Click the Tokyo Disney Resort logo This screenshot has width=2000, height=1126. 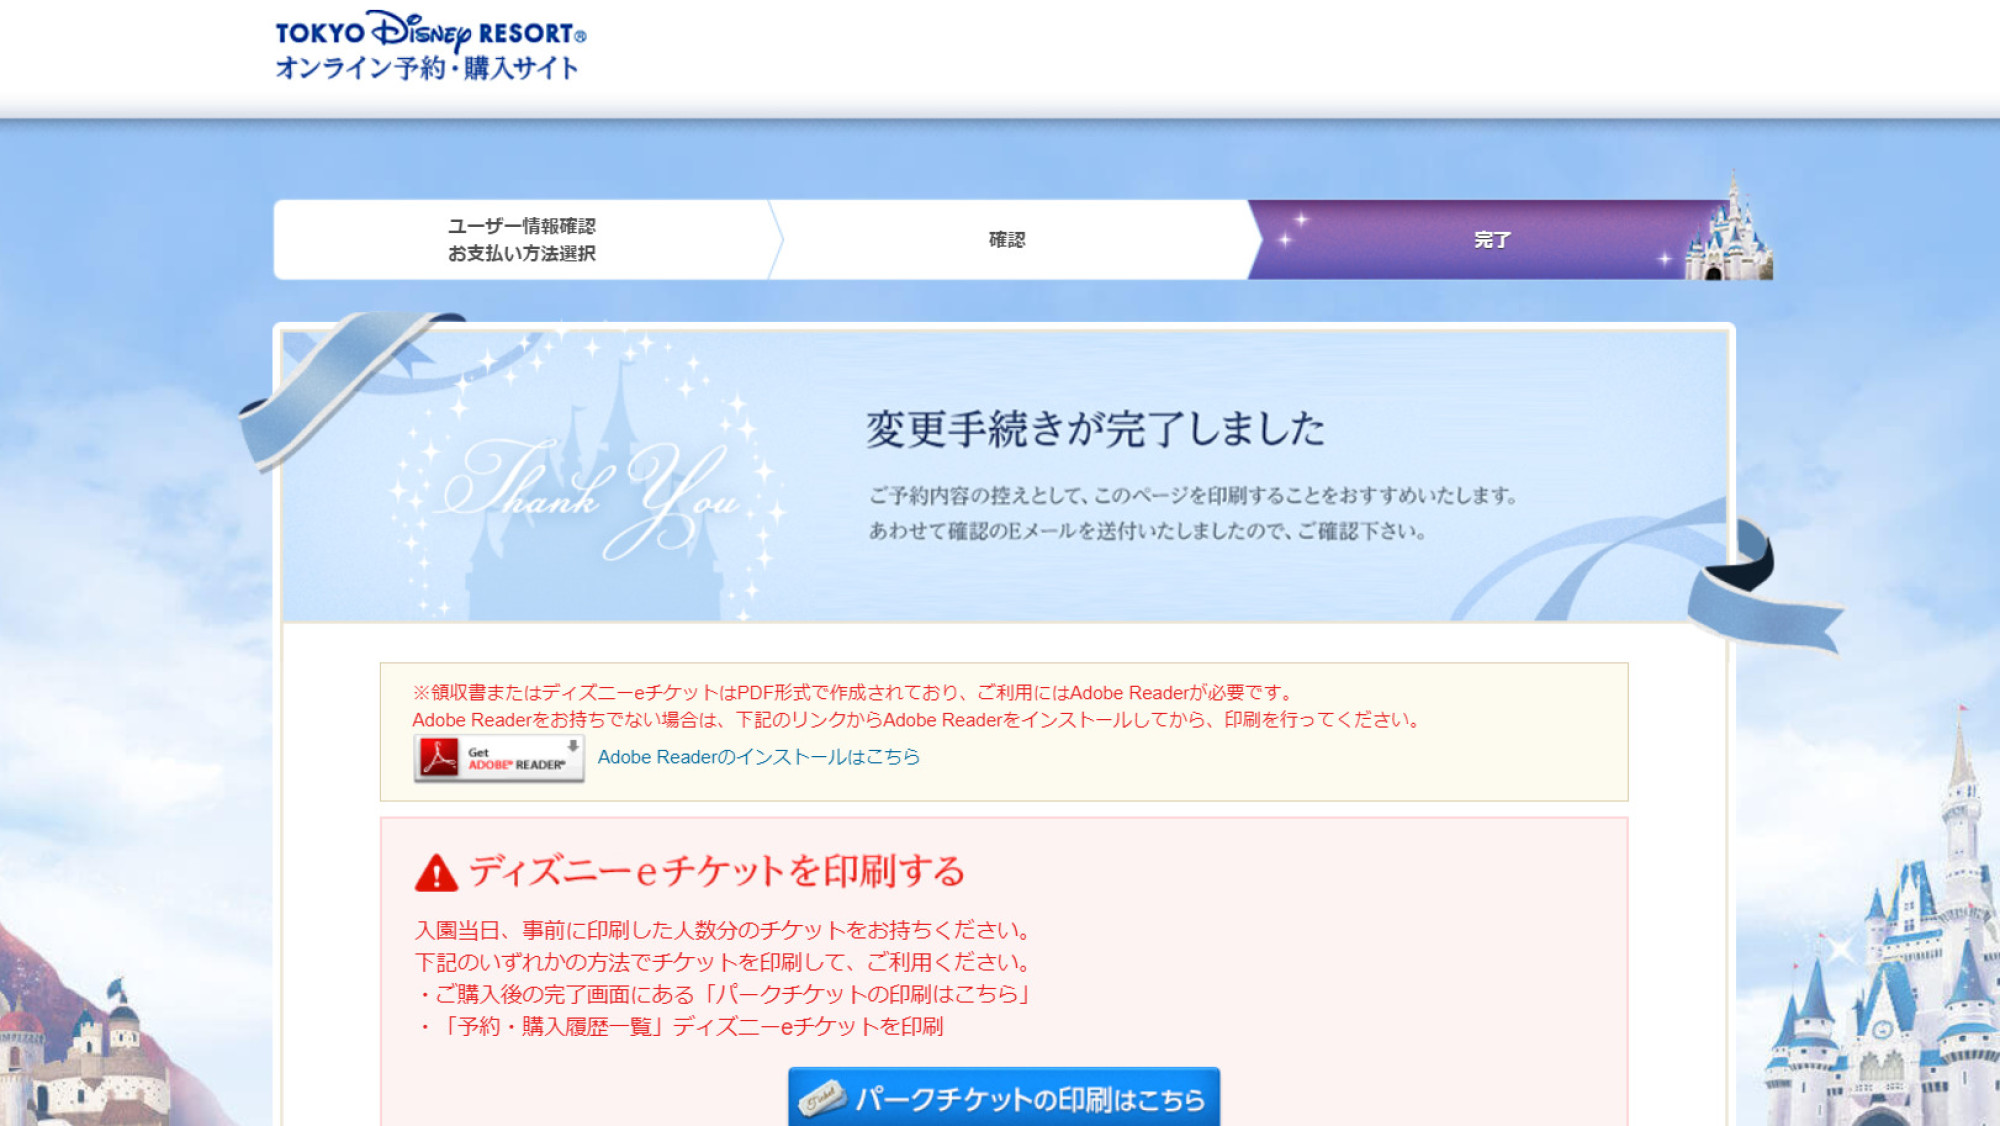coord(431,45)
